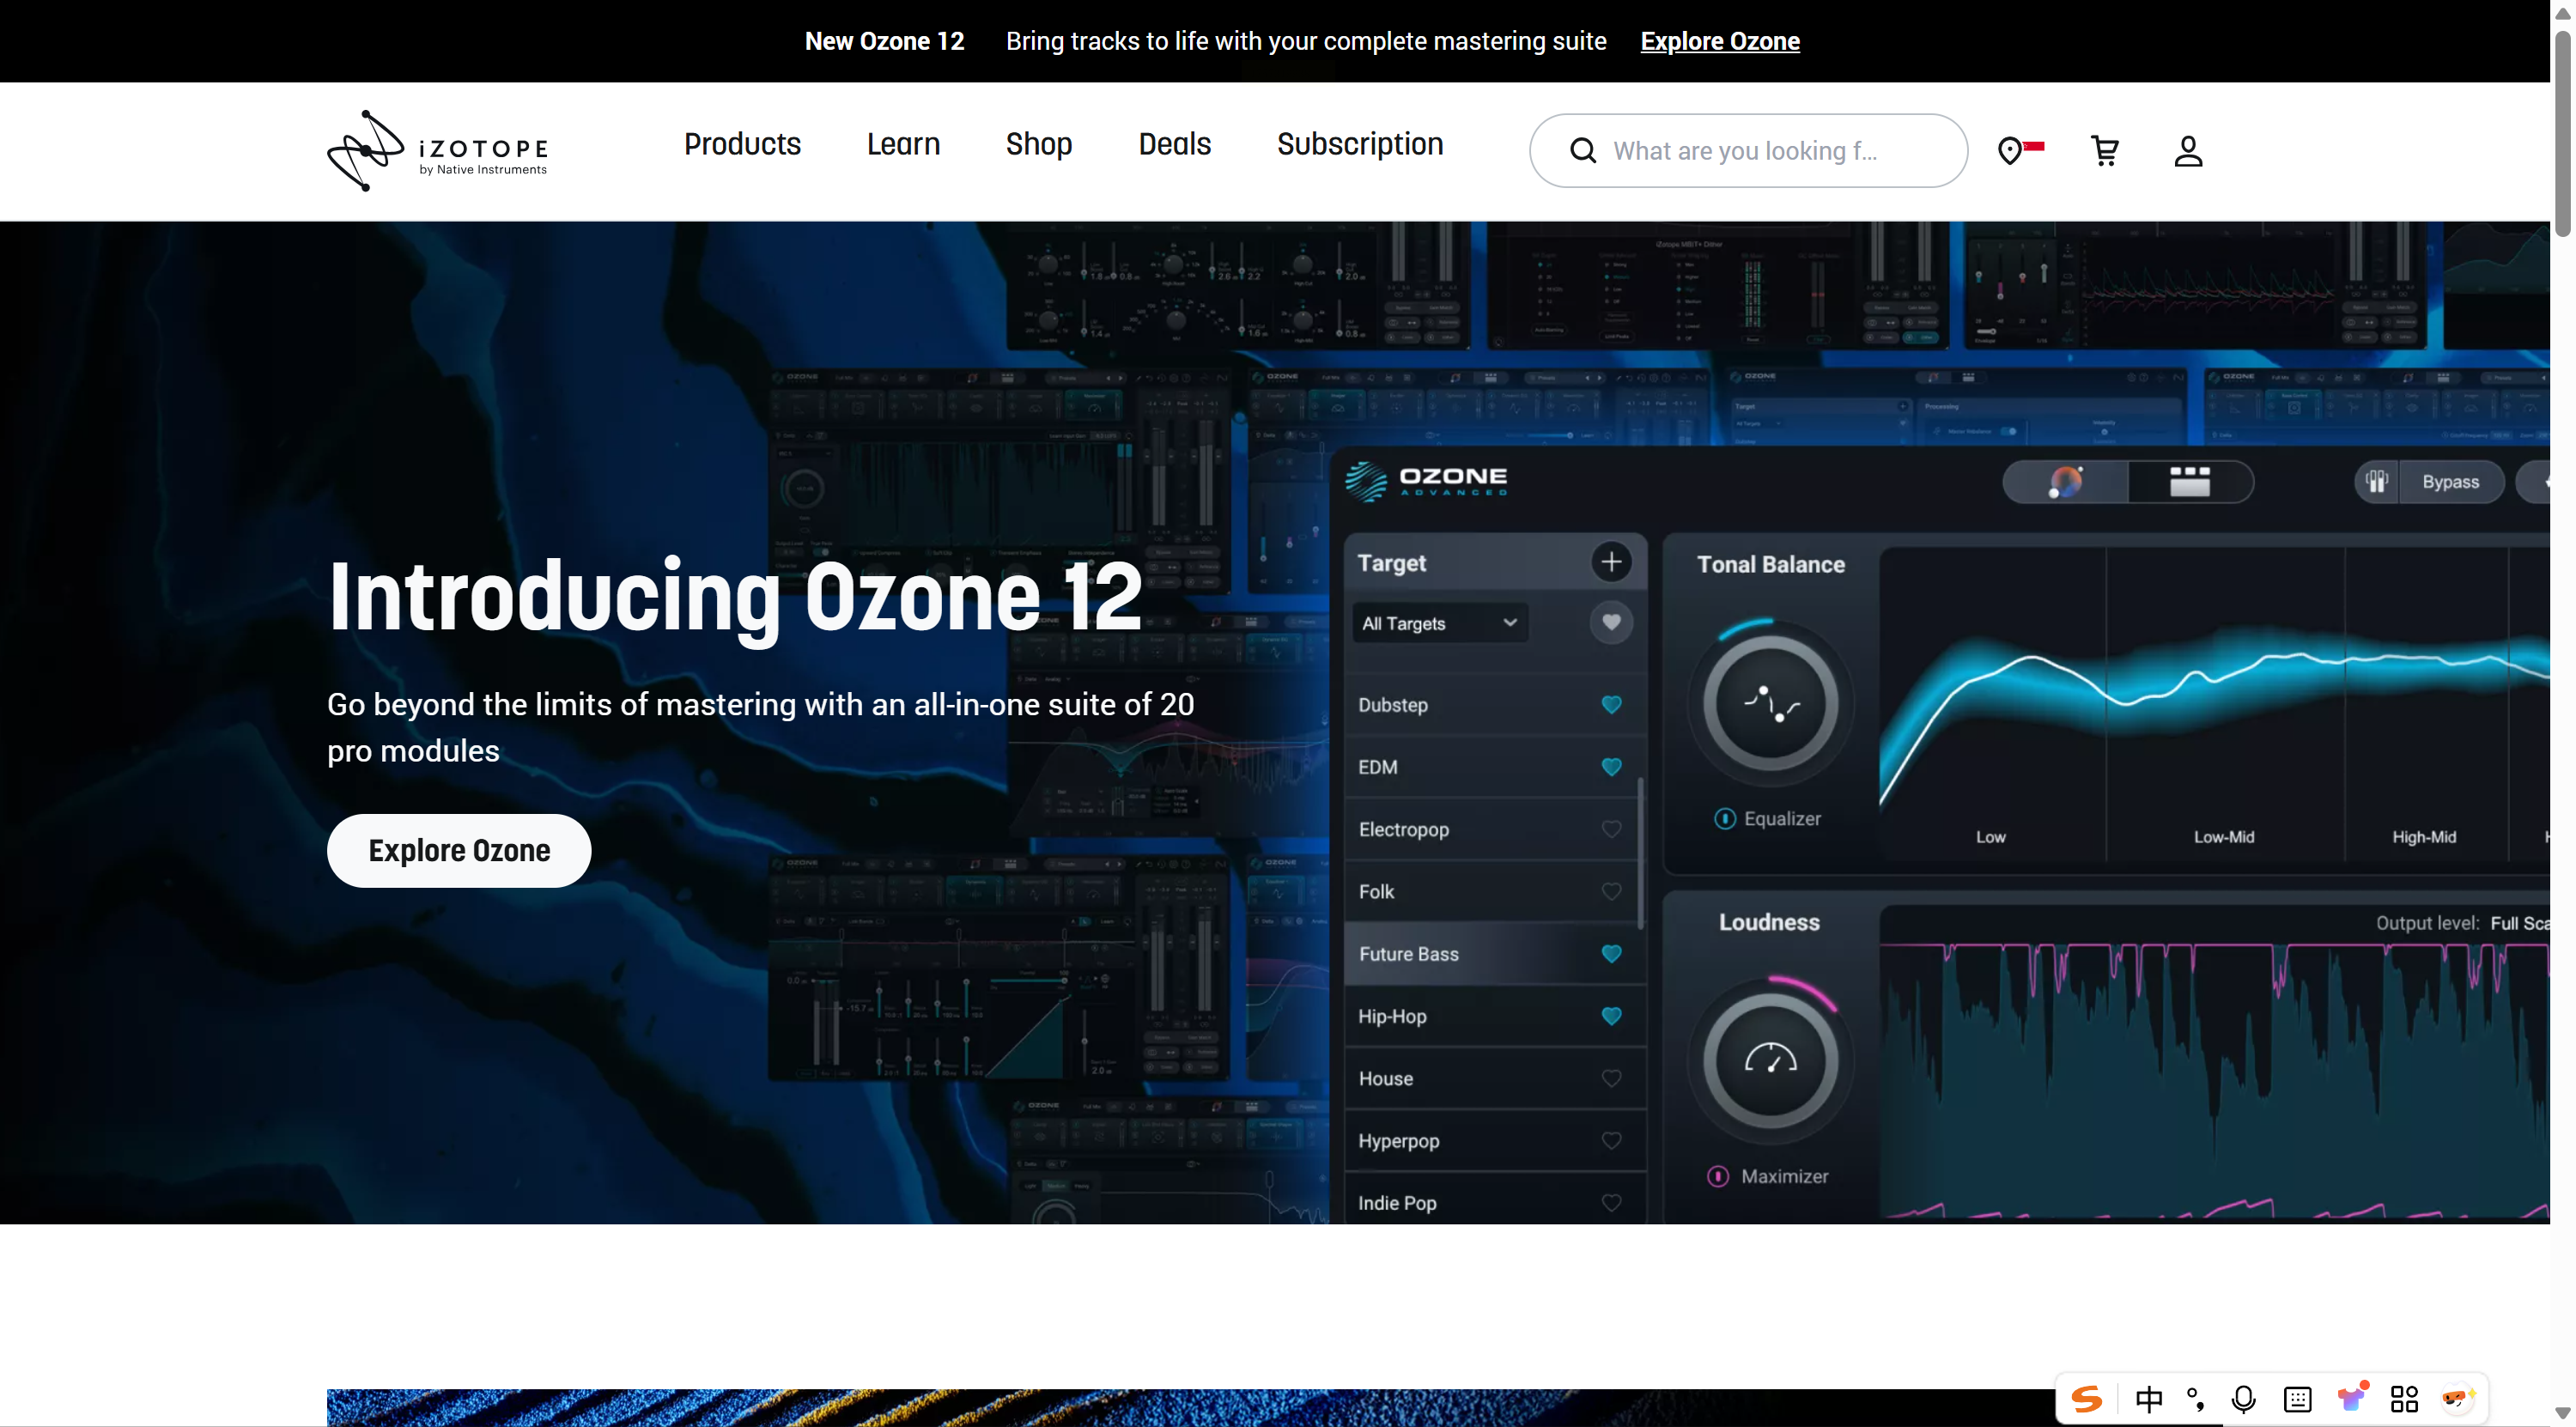Click the Low band label
The width and height of the screenshot is (2576, 1427).
[1990, 837]
